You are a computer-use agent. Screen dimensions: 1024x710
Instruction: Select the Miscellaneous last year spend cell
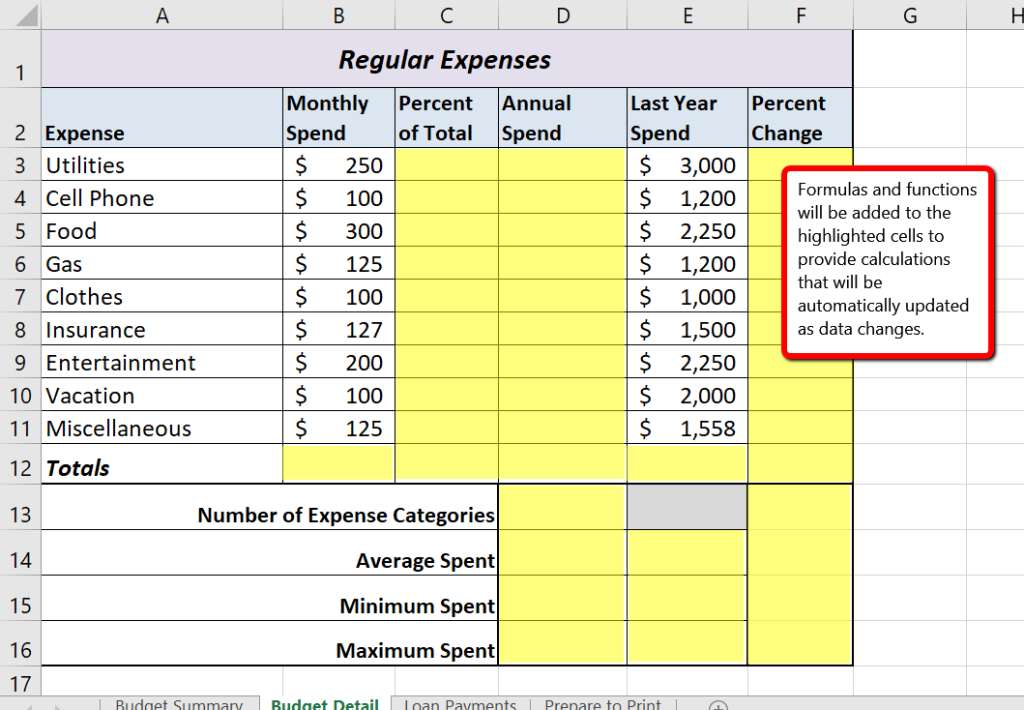686,429
